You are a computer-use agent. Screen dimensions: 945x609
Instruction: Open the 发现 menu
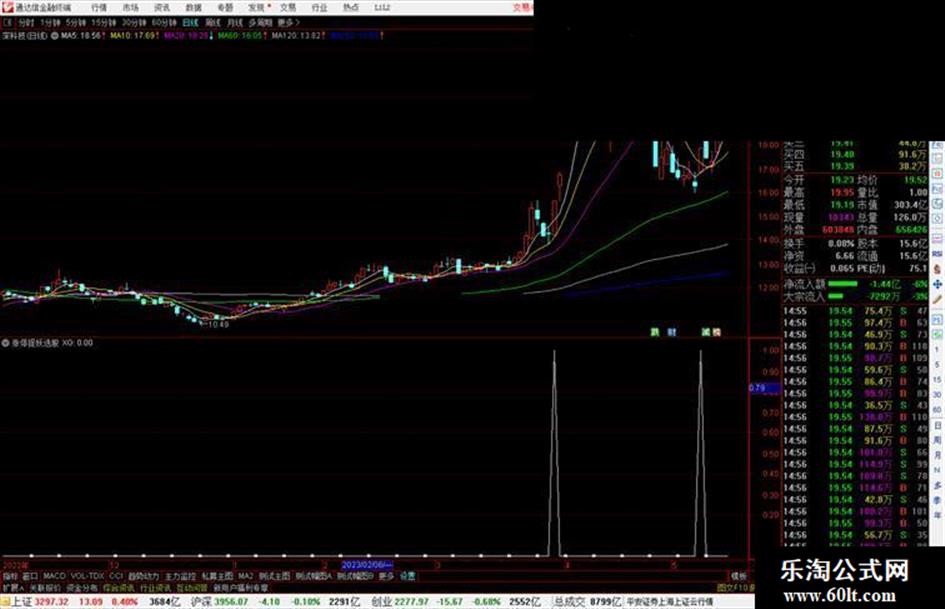[x=257, y=8]
